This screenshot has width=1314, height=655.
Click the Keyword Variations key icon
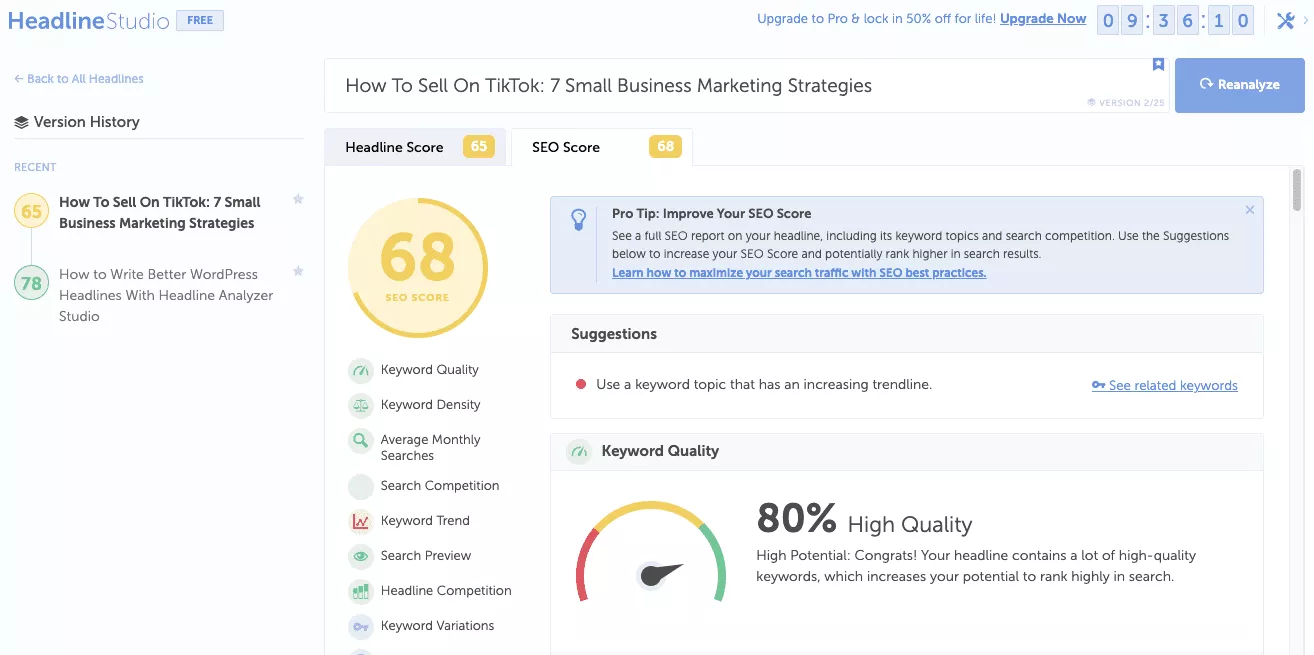point(360,627)
